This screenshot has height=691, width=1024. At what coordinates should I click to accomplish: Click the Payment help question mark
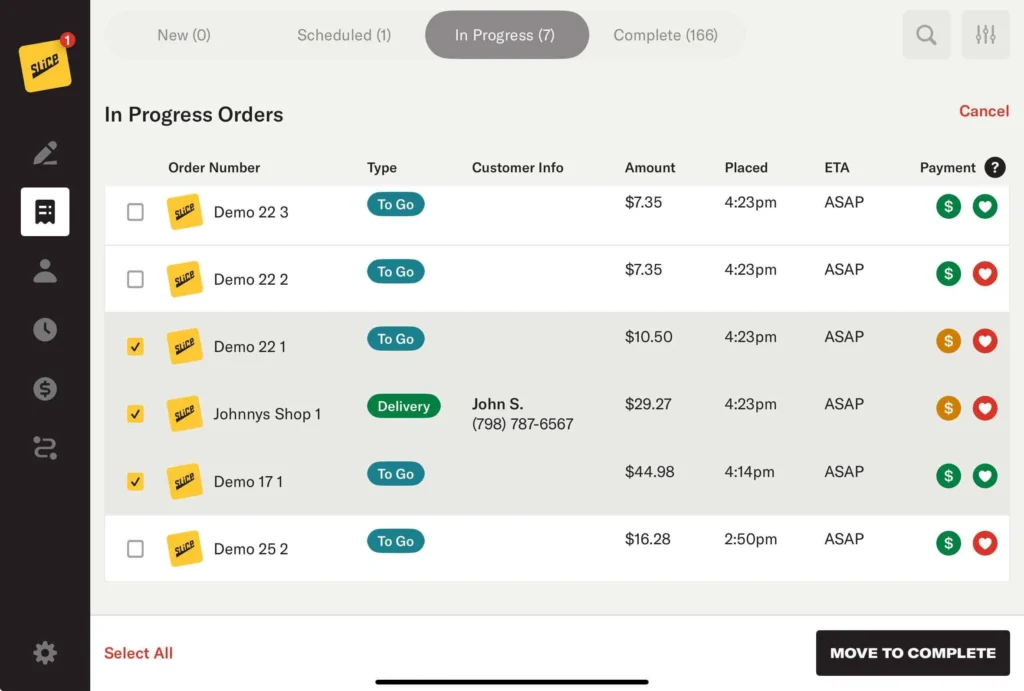tap(994, 168)
